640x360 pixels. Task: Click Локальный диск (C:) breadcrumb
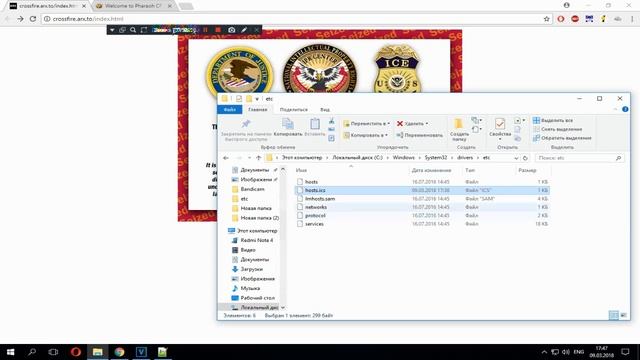tap(357, 158)
